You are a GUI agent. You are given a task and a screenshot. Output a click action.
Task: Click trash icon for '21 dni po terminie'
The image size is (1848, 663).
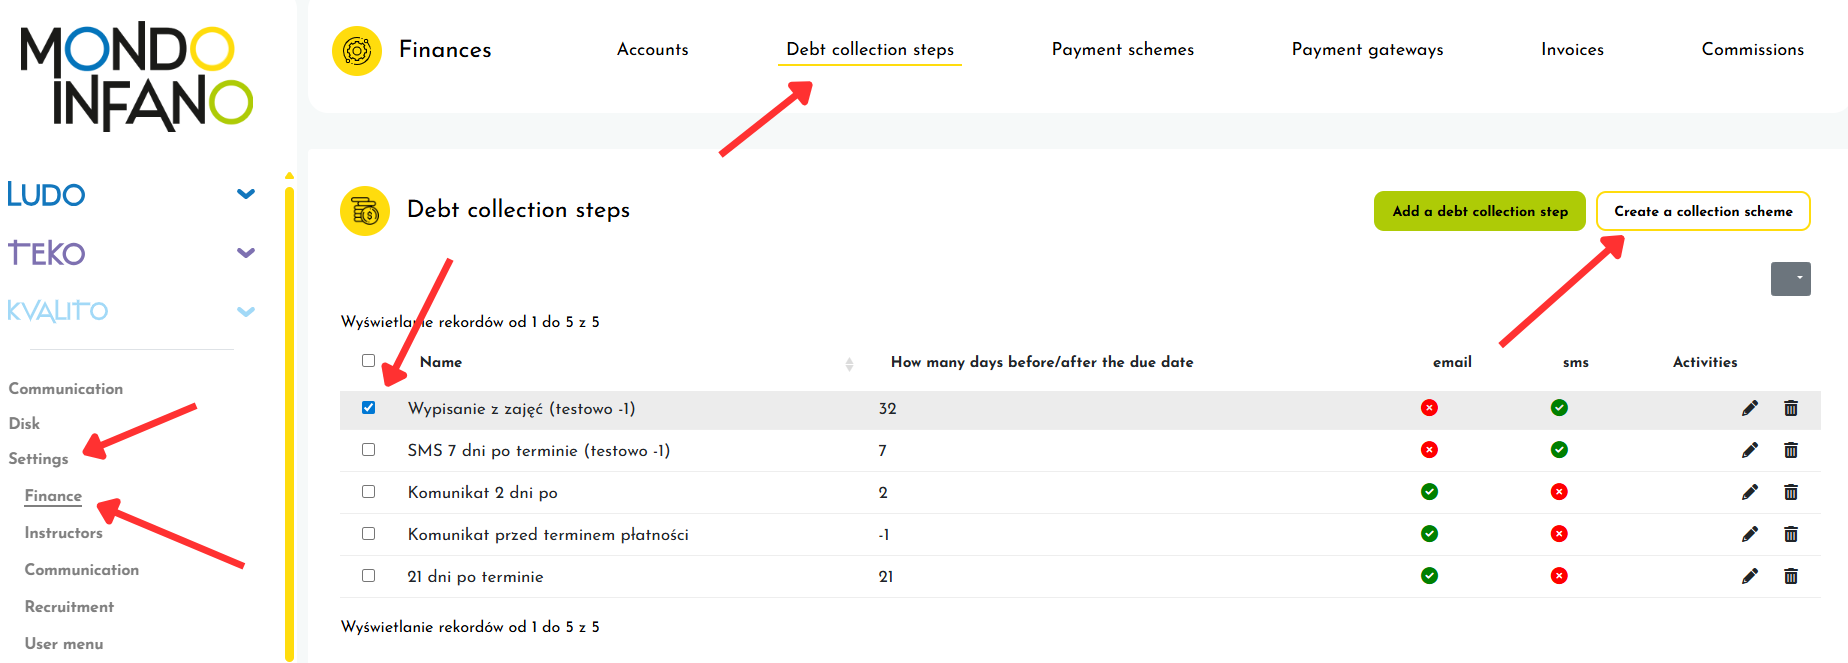[1790, 576]
